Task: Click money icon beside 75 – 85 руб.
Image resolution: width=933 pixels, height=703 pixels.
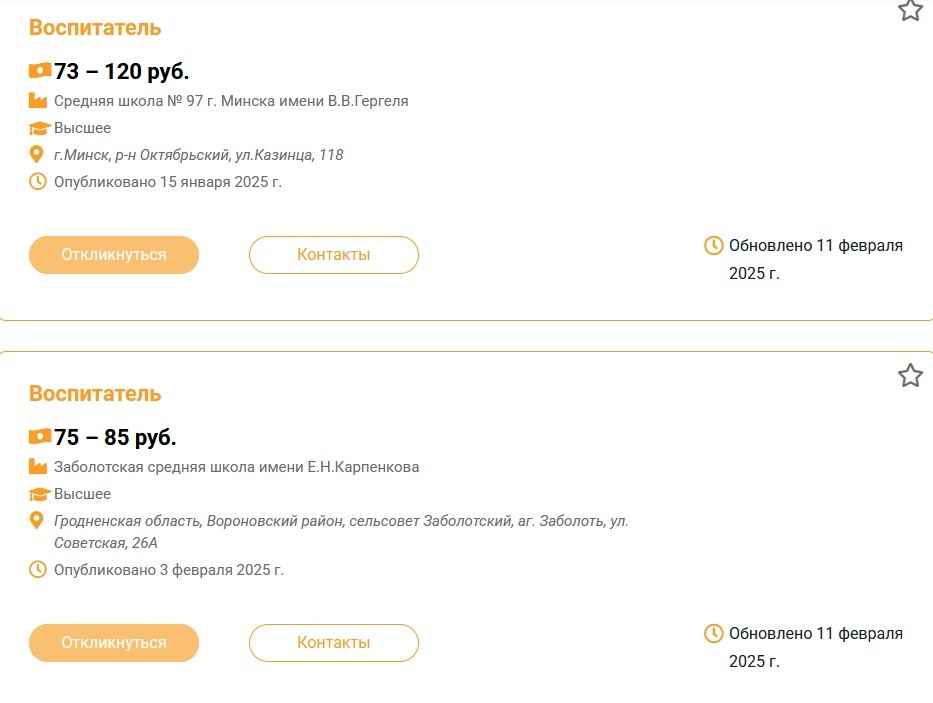Action: 39,437
